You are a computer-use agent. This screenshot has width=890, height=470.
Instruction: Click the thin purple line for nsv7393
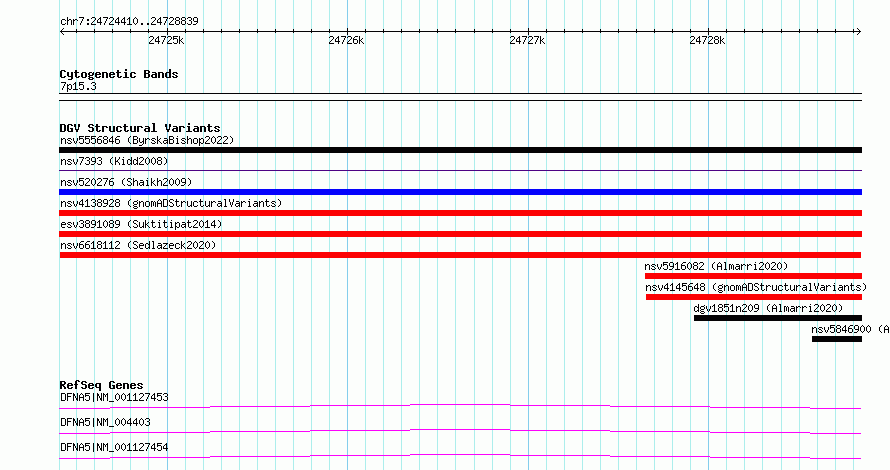tap(460, 170)
